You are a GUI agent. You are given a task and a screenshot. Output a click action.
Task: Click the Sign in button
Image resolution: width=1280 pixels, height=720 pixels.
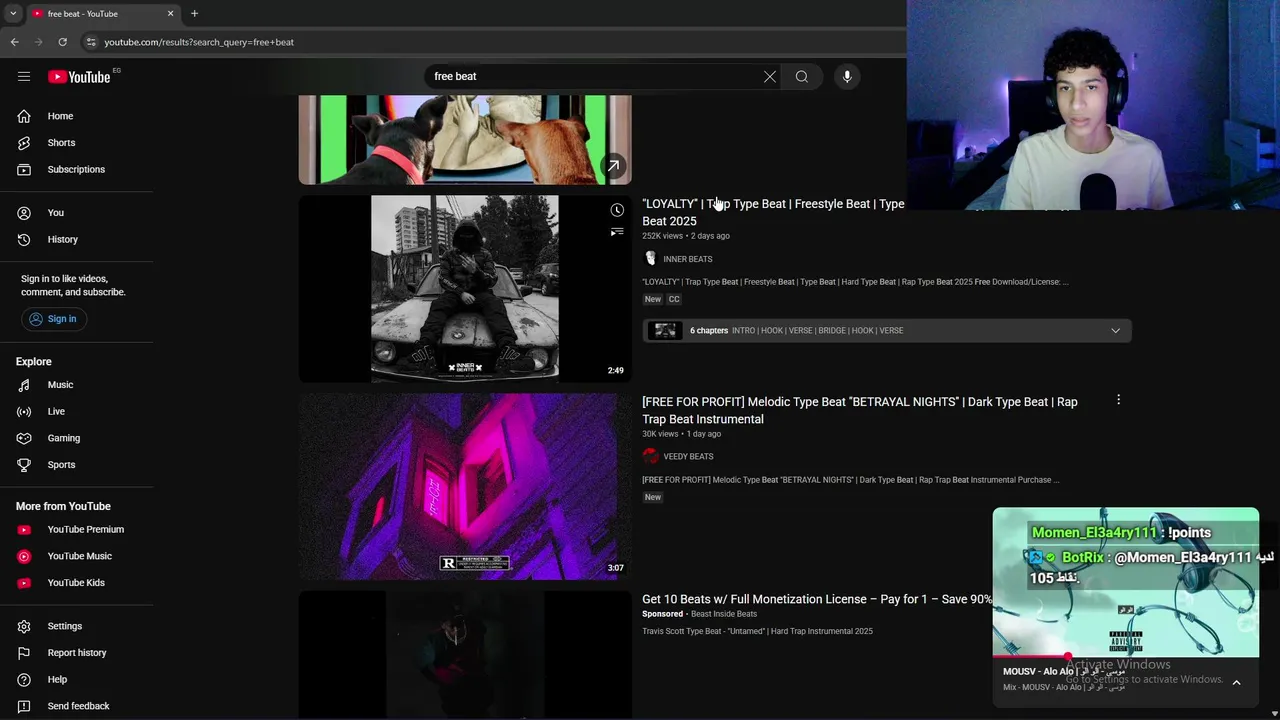pyautogui.click(x=54, y=319)
